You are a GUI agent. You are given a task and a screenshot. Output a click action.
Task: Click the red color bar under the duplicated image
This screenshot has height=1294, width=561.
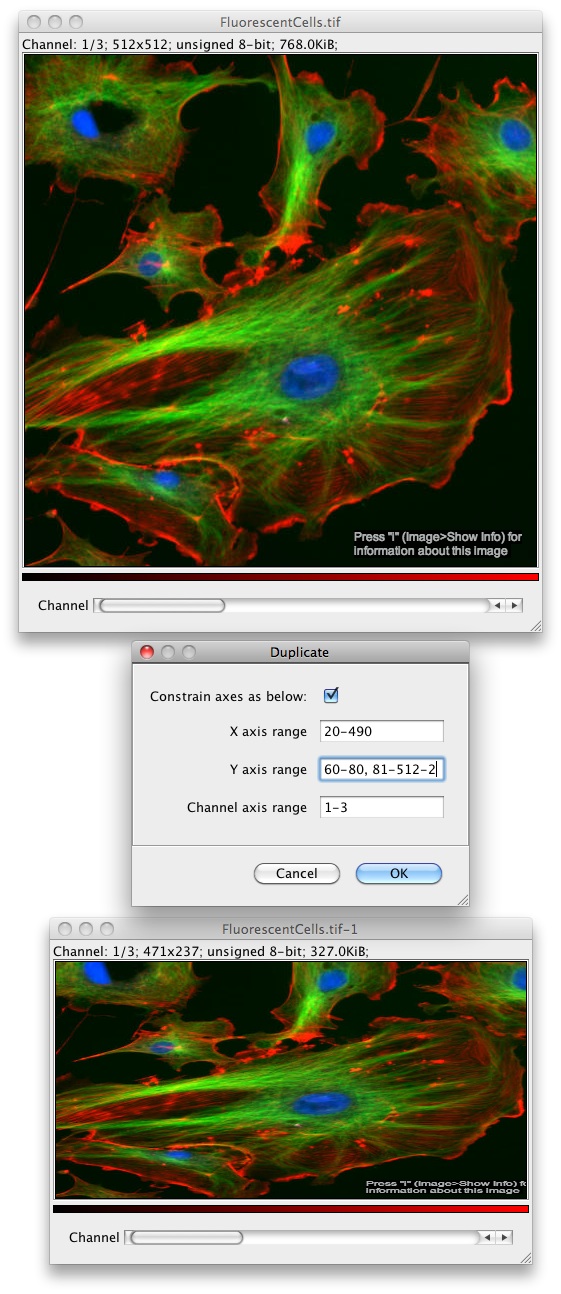(x=291, y=1209)
